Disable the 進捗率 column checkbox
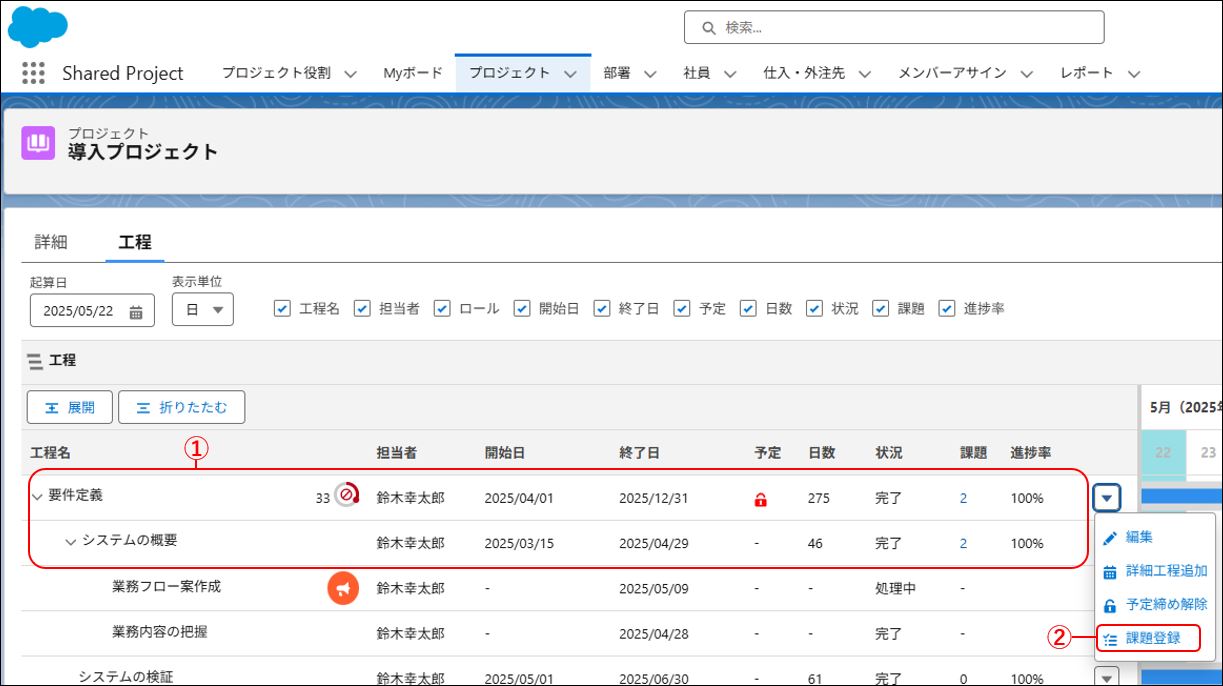 (947, 308)
